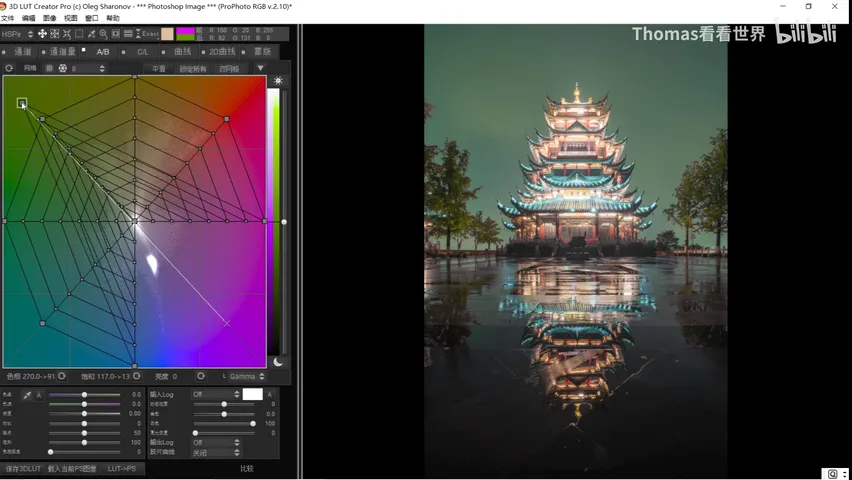Click the LUT->PS button

tap(122, 469)
